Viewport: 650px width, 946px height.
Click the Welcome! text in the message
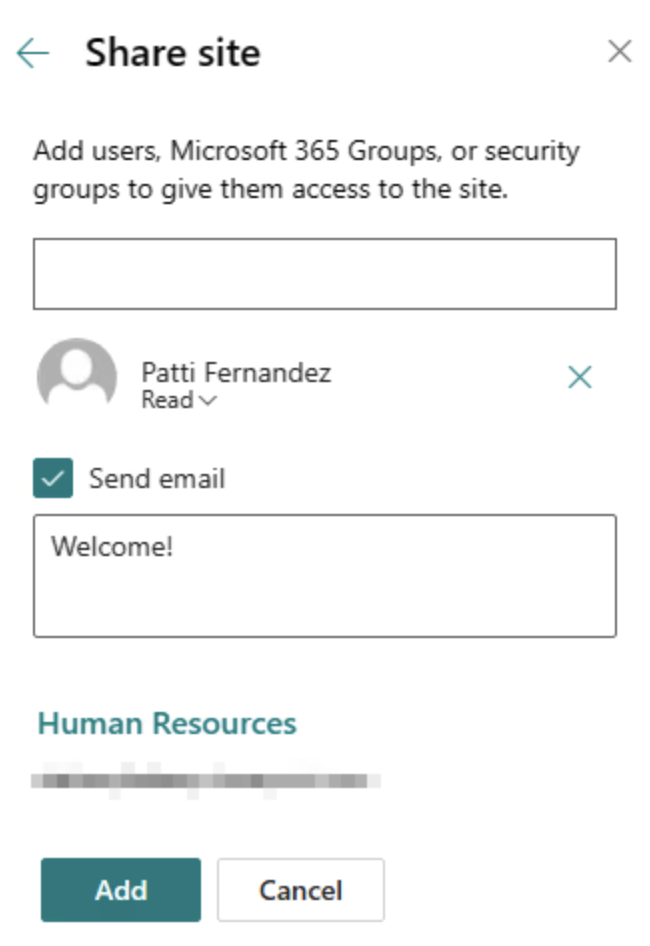pos(113,547)
